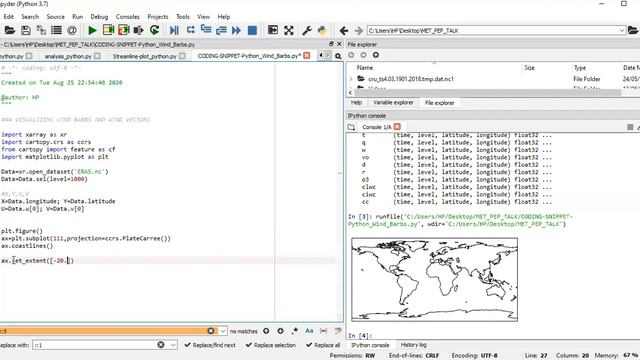640x360 pixels.
Task: Go forward with the gray arrow icon
Action: [x=358, y=31]
